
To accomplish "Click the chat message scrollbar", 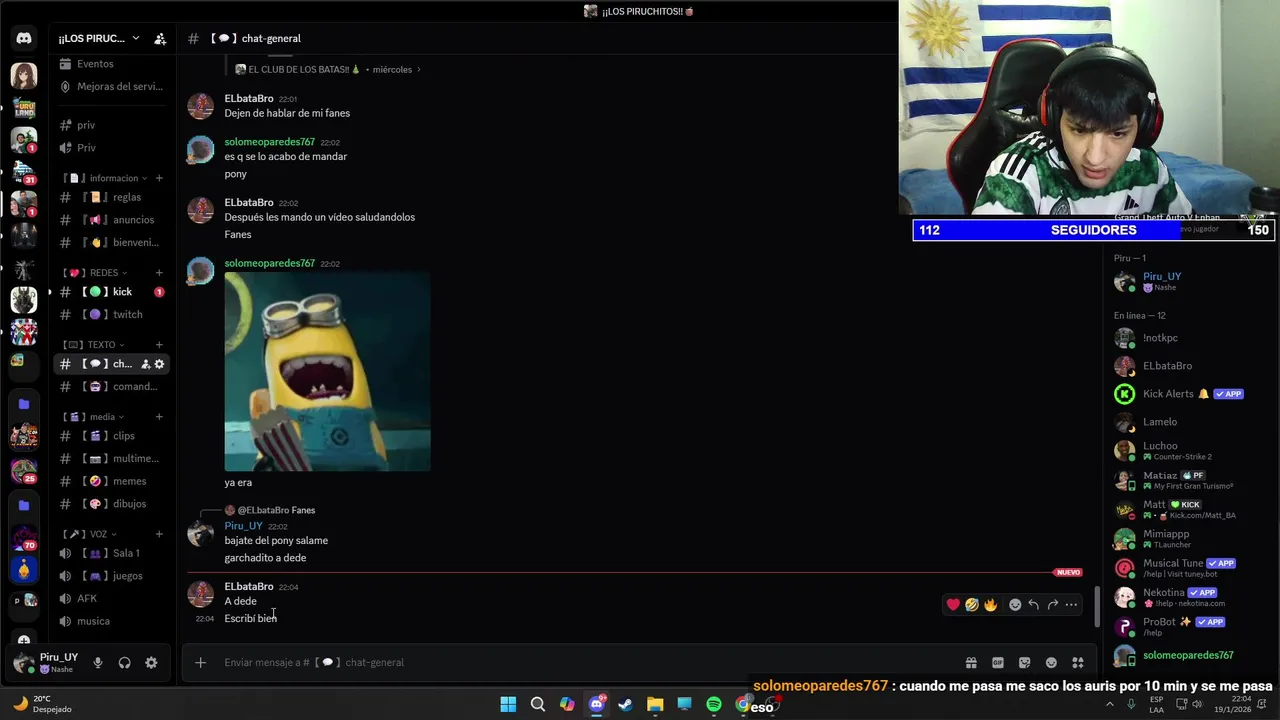I will tap(1098, 608).
